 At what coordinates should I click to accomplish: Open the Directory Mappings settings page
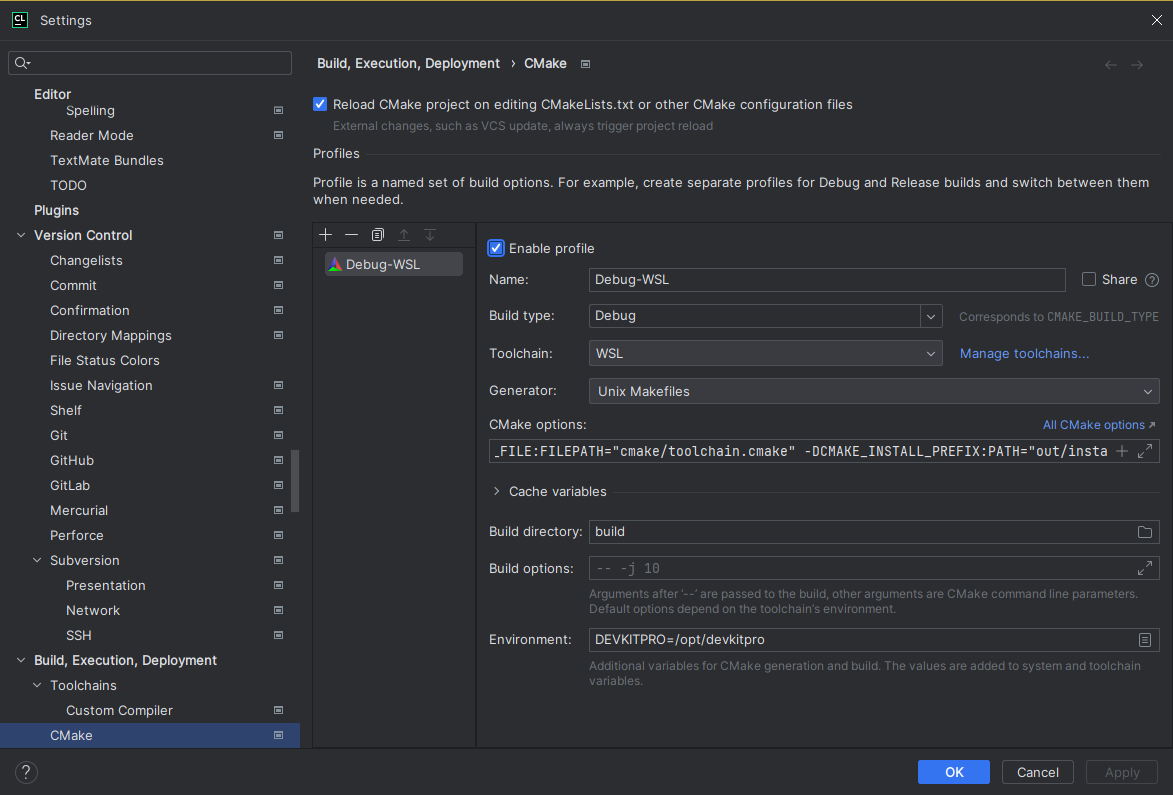111,336
